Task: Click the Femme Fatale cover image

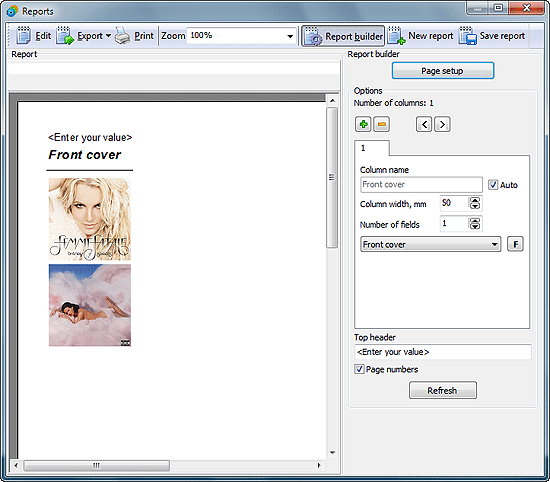Action: click(x=90, y=219)
